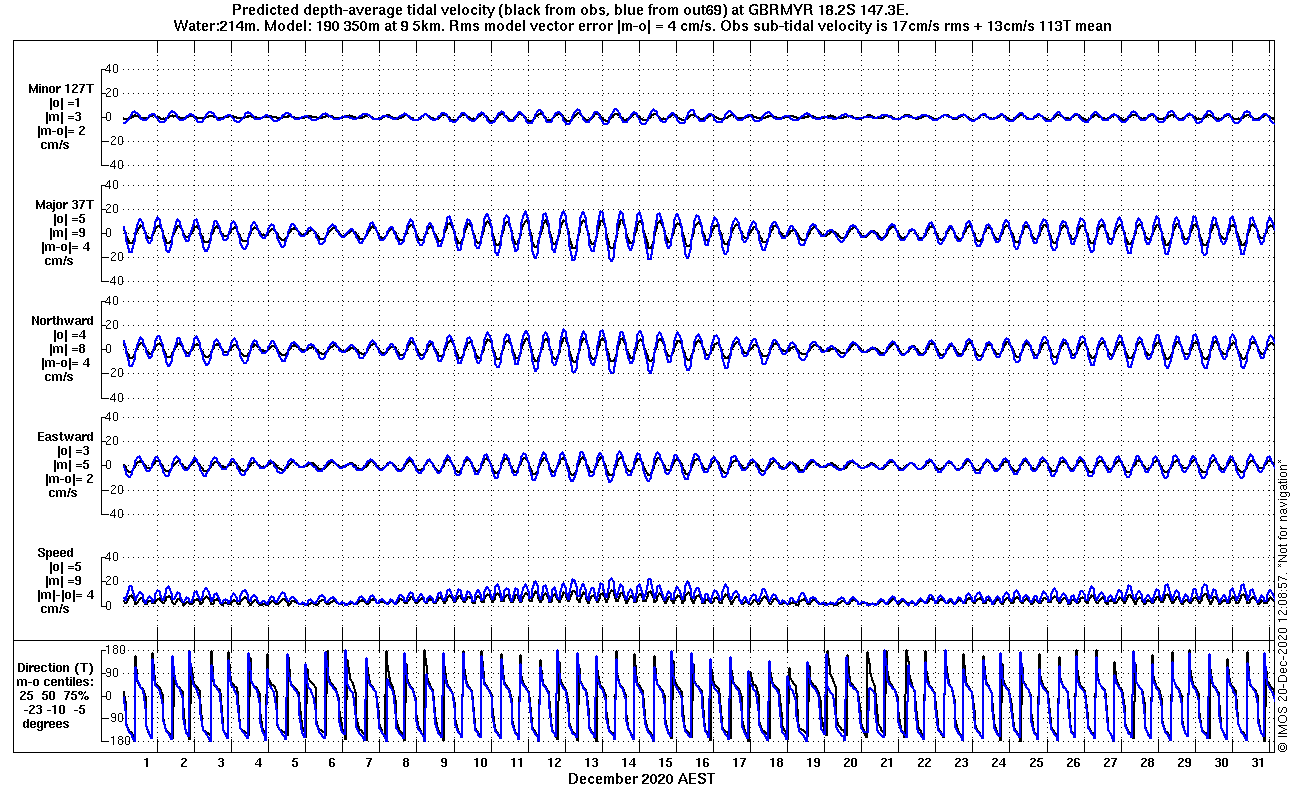Click day '31' on the date axis
Viewport: 1300px width, 800px height.
pyautogui.click(x=1258, y=762)
